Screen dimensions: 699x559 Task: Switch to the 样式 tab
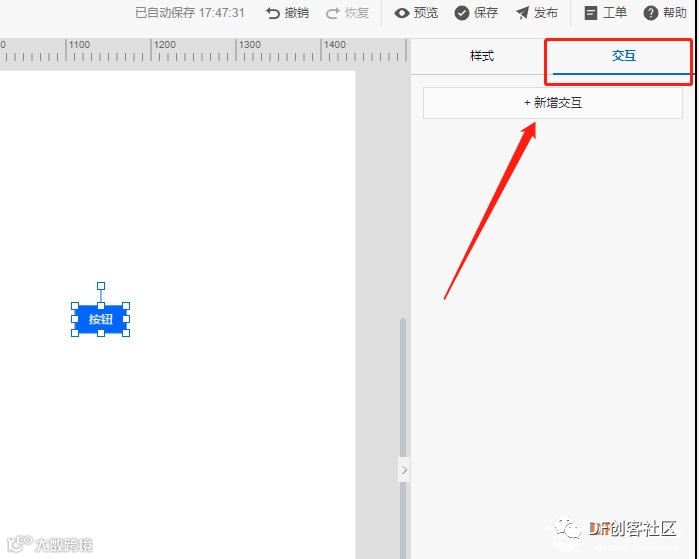482,56
